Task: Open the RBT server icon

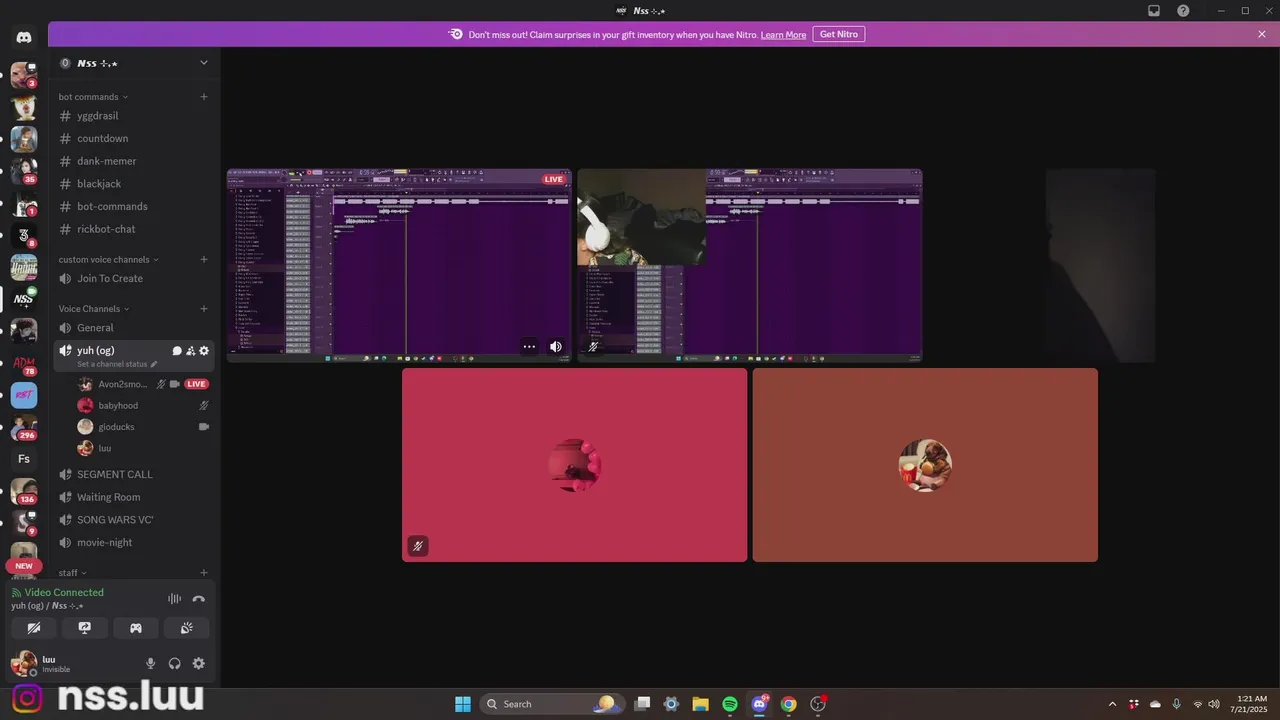Action: pos(24,395)
